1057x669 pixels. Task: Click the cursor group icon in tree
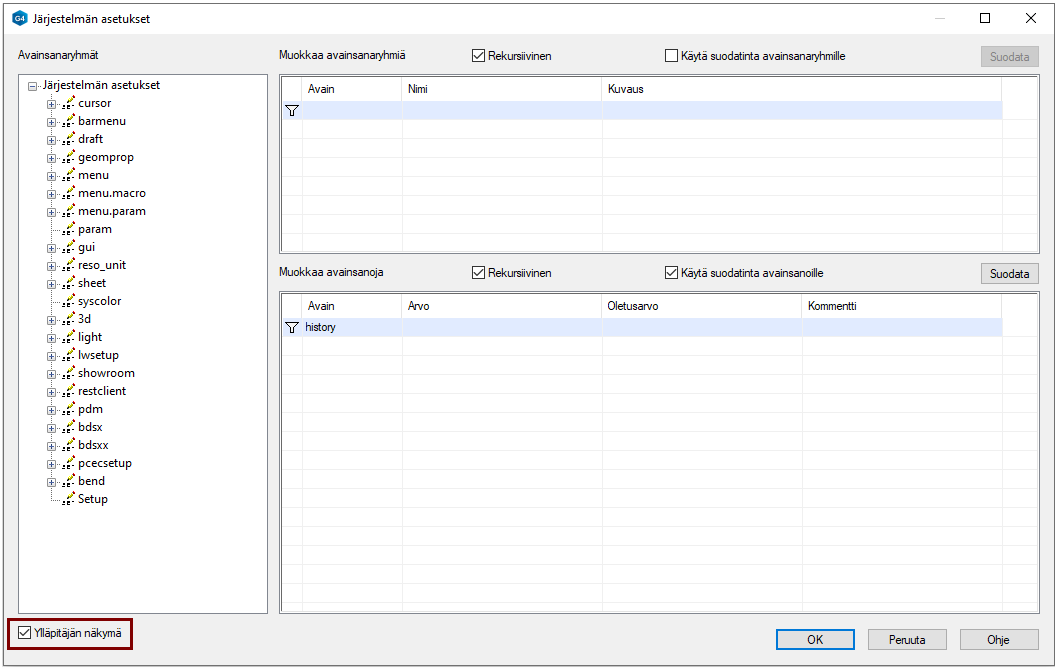coord(68,103)
